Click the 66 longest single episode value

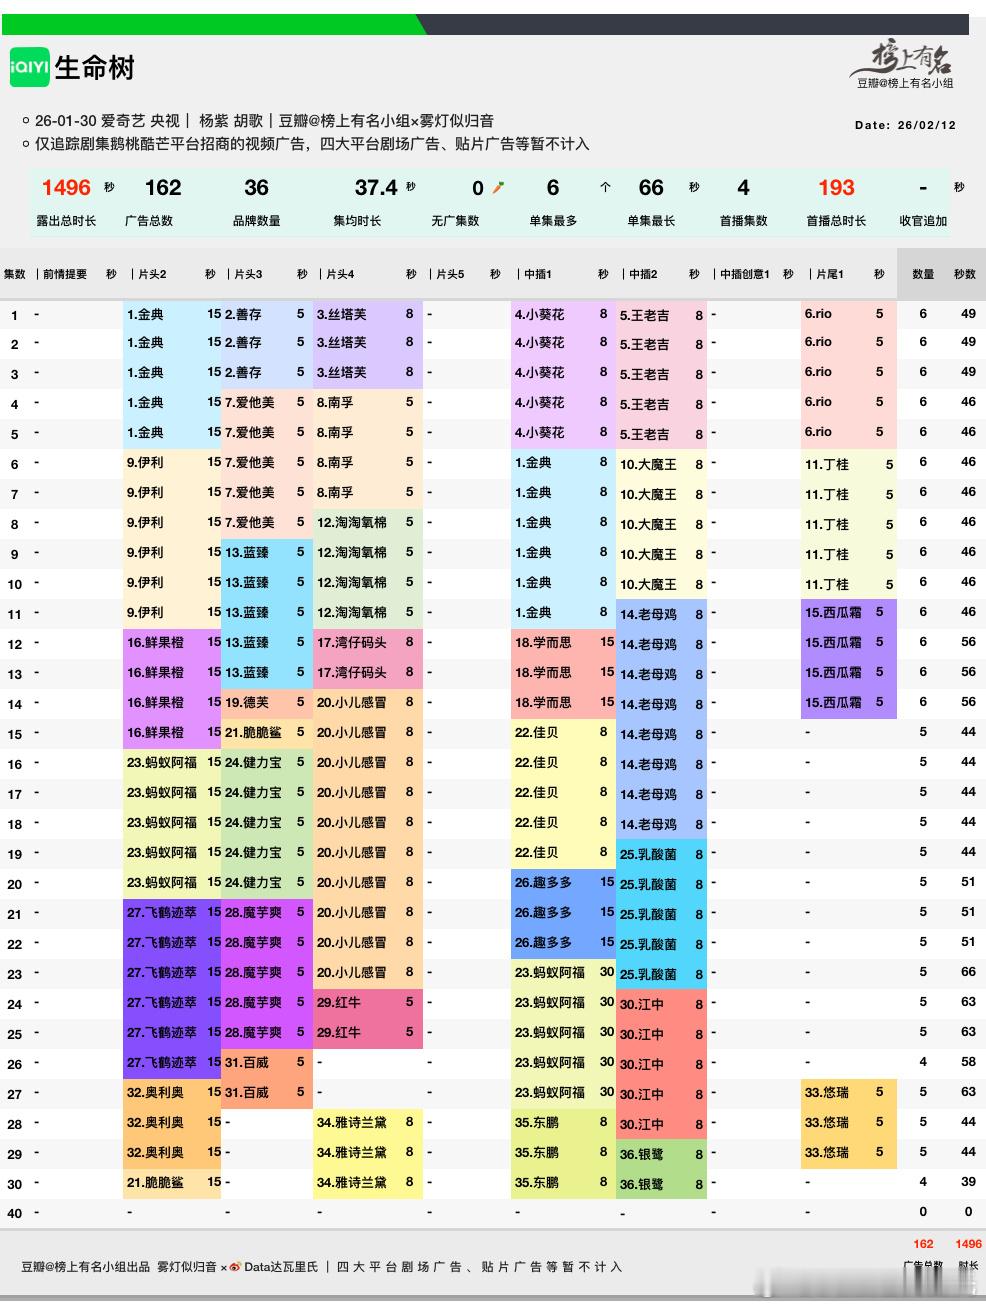point(650,188)
